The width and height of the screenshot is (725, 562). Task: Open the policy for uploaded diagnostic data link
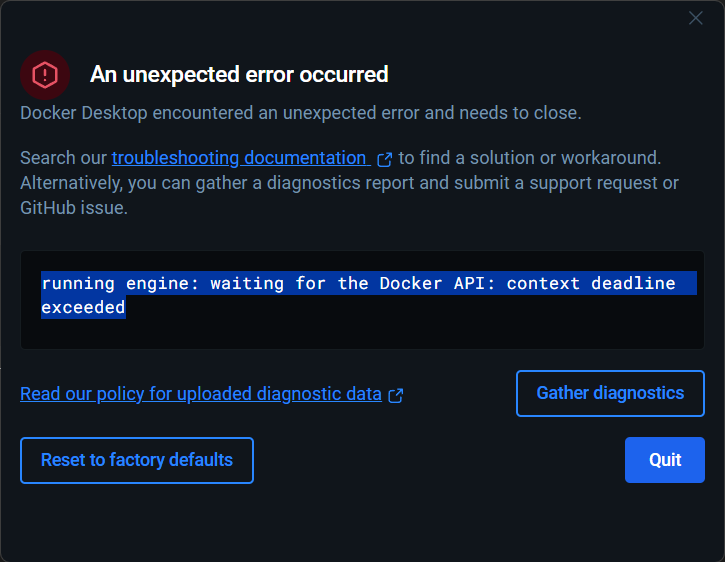click(201, 394)
